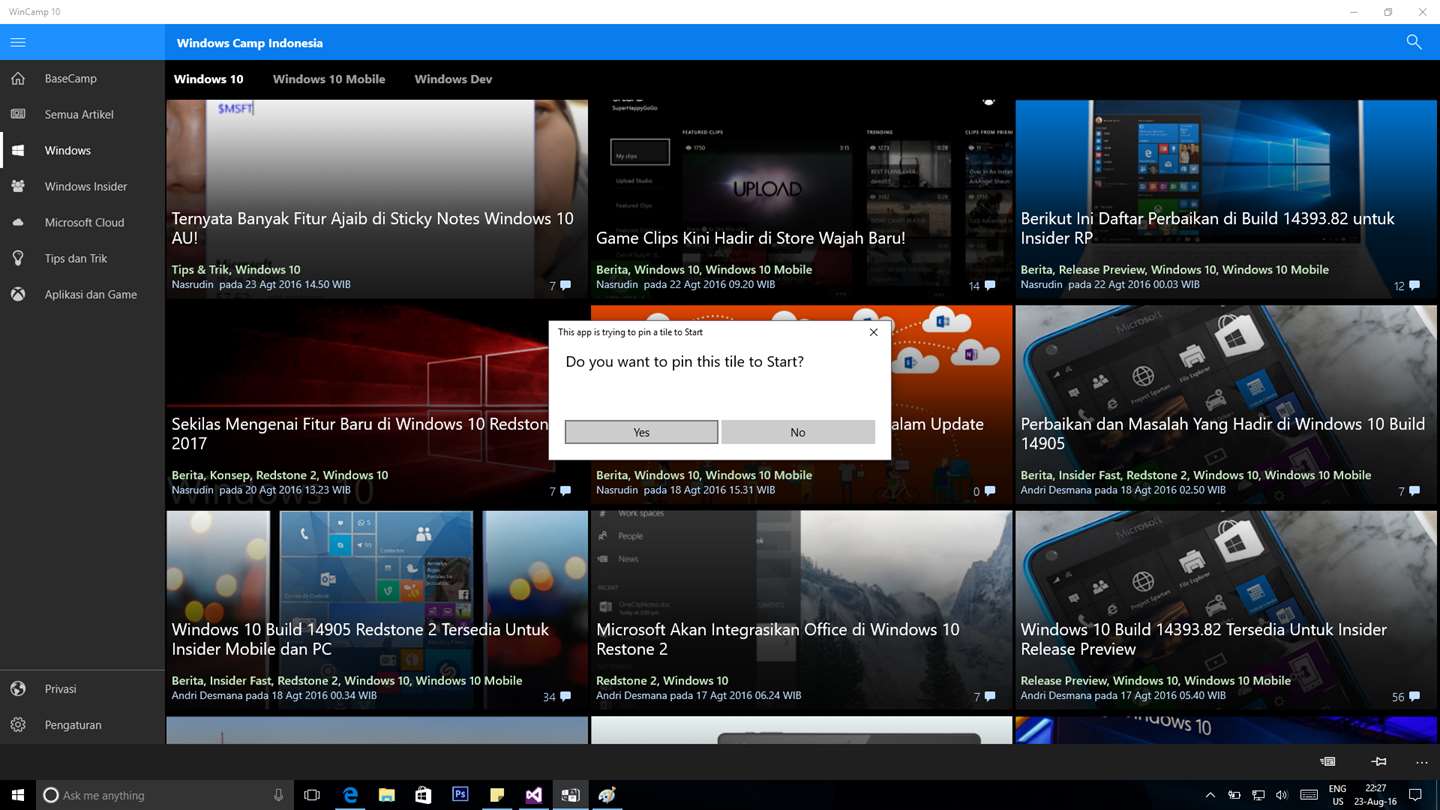This screenshot has height=810, width=1440.
Task: Expand the hidden system tray icons chevron
Action: click(1210, 795)
